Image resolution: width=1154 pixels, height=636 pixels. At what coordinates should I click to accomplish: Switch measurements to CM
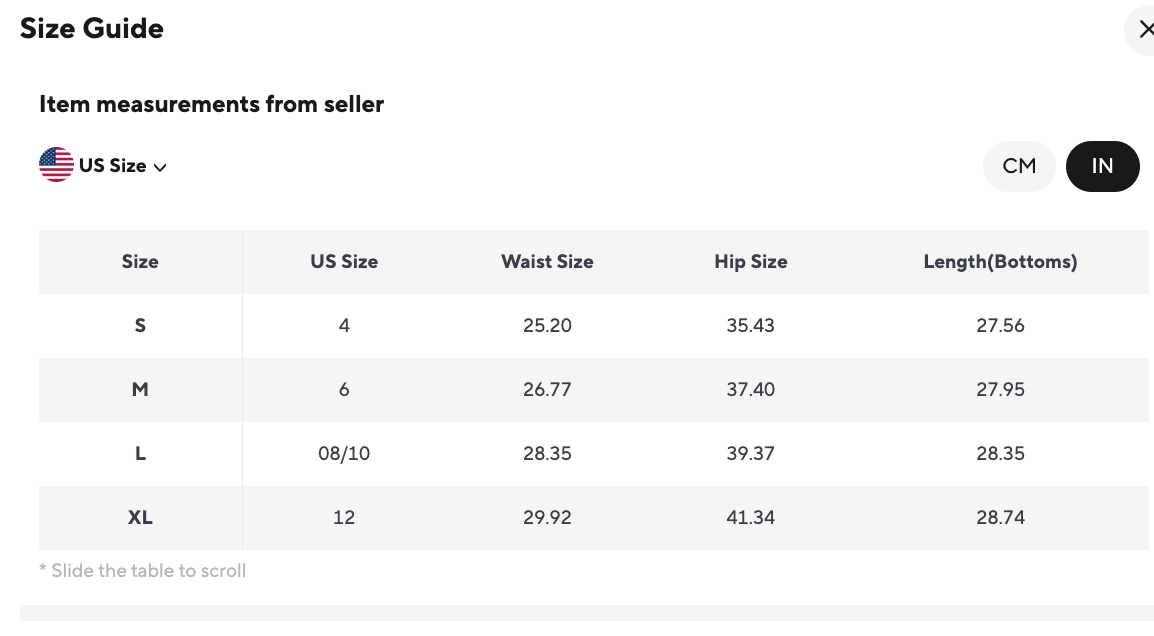point(1019,166)
